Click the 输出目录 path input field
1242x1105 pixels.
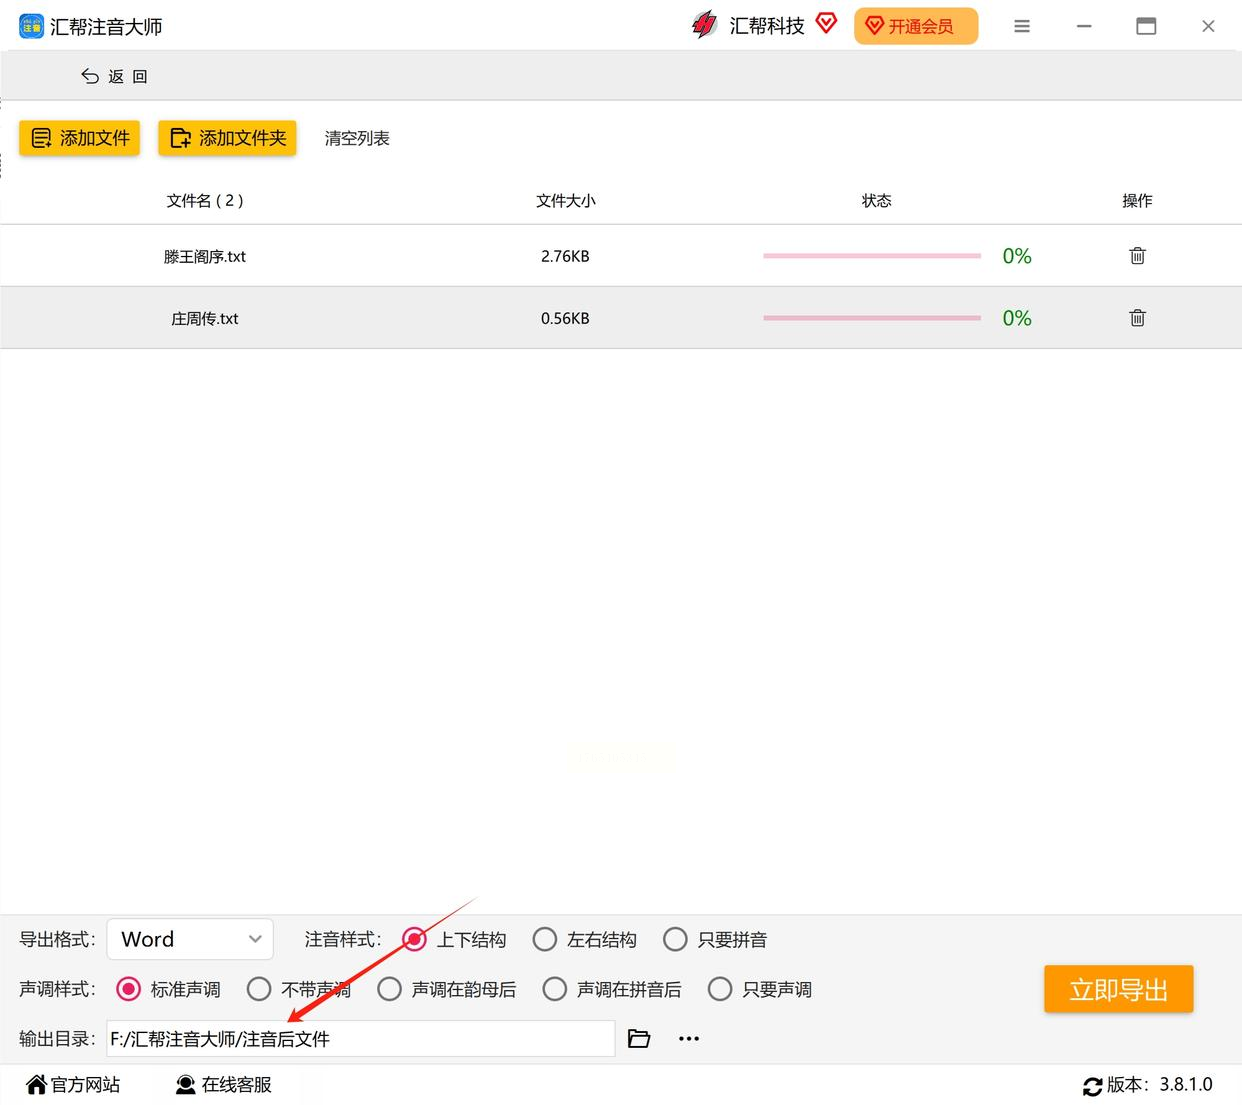pyautogui.click(x=361, y=1039)
